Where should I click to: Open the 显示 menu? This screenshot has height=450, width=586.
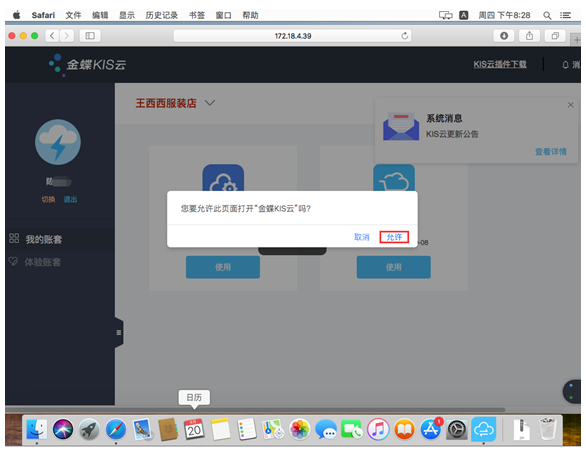(127, 15)
